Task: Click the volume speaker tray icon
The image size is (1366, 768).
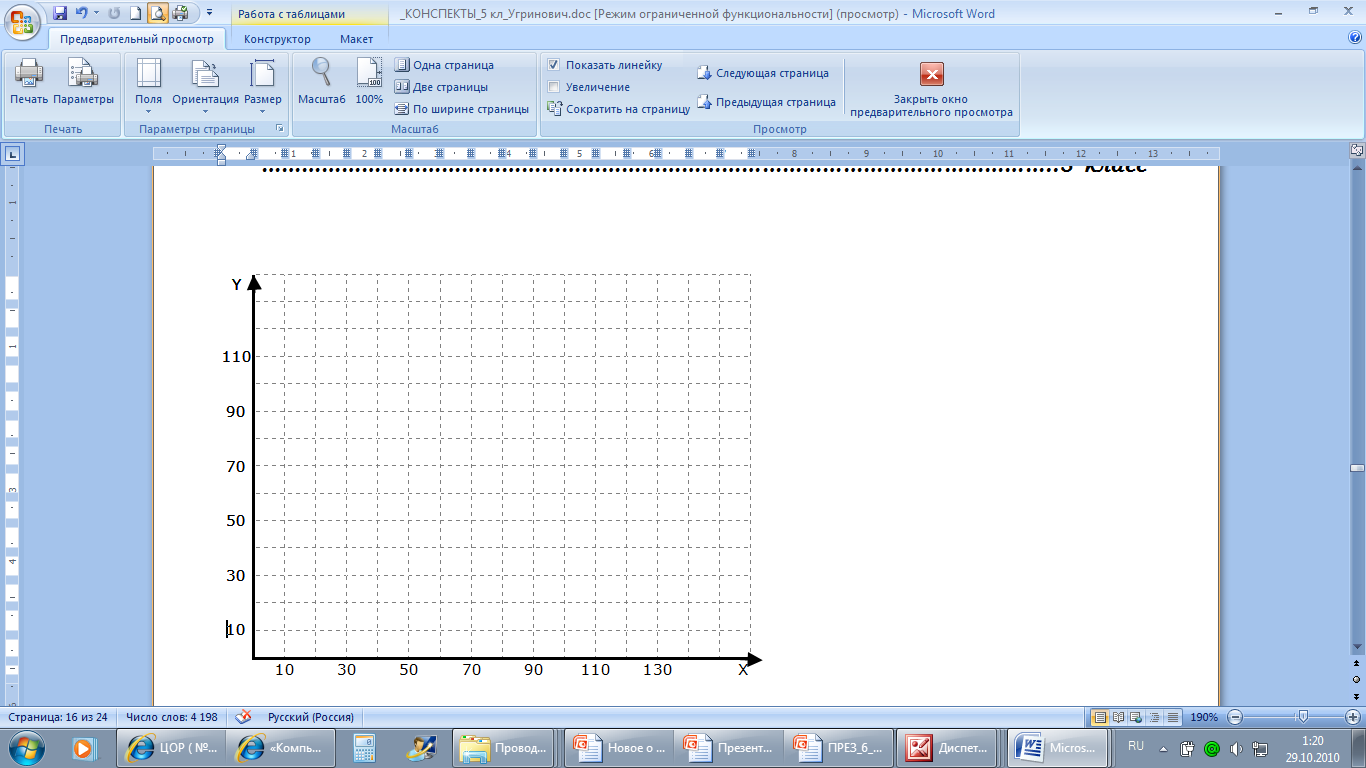Action: coord(1236,748)
